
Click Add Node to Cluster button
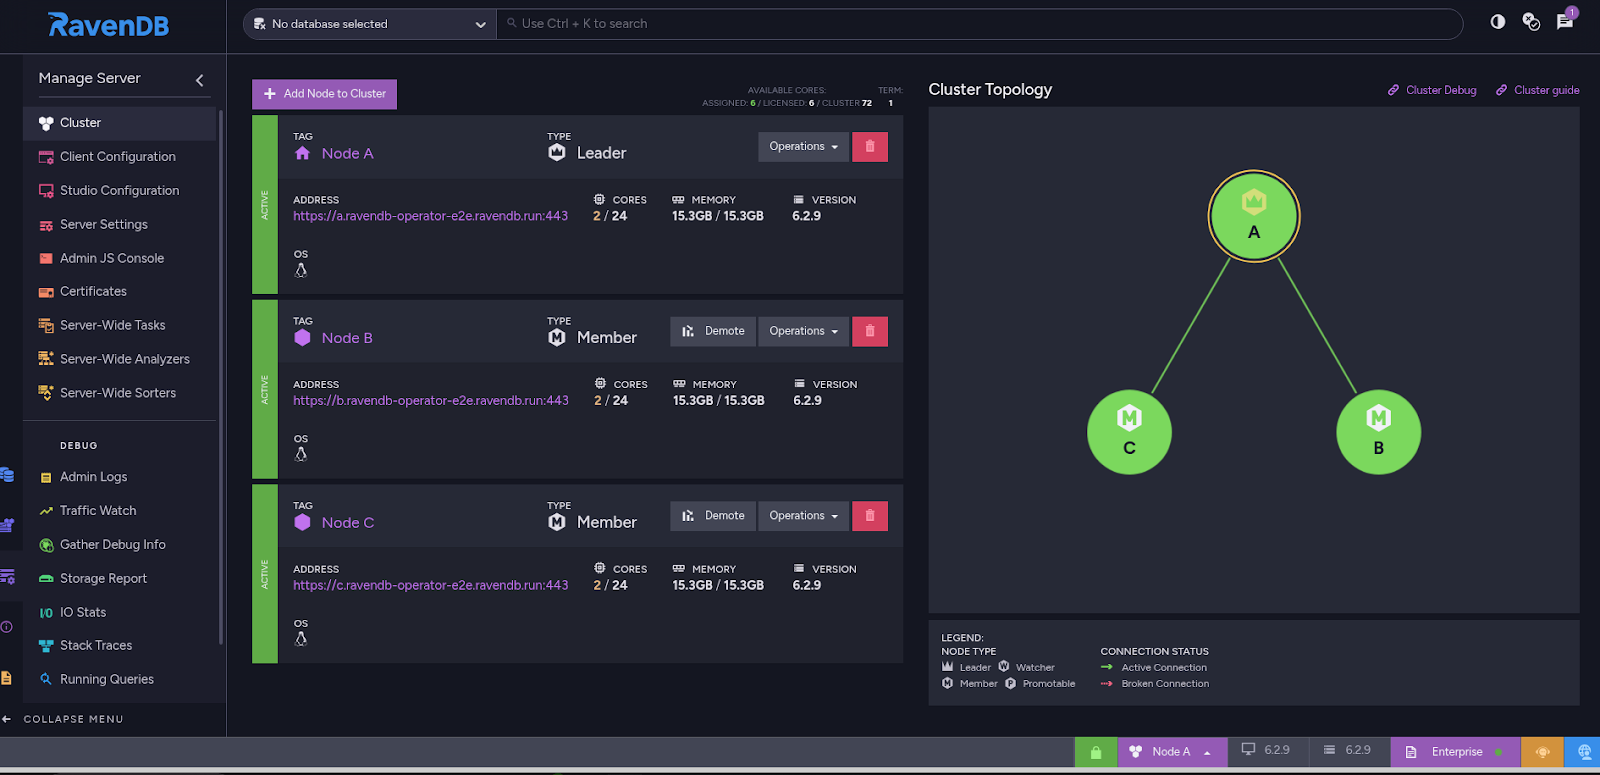324,94
